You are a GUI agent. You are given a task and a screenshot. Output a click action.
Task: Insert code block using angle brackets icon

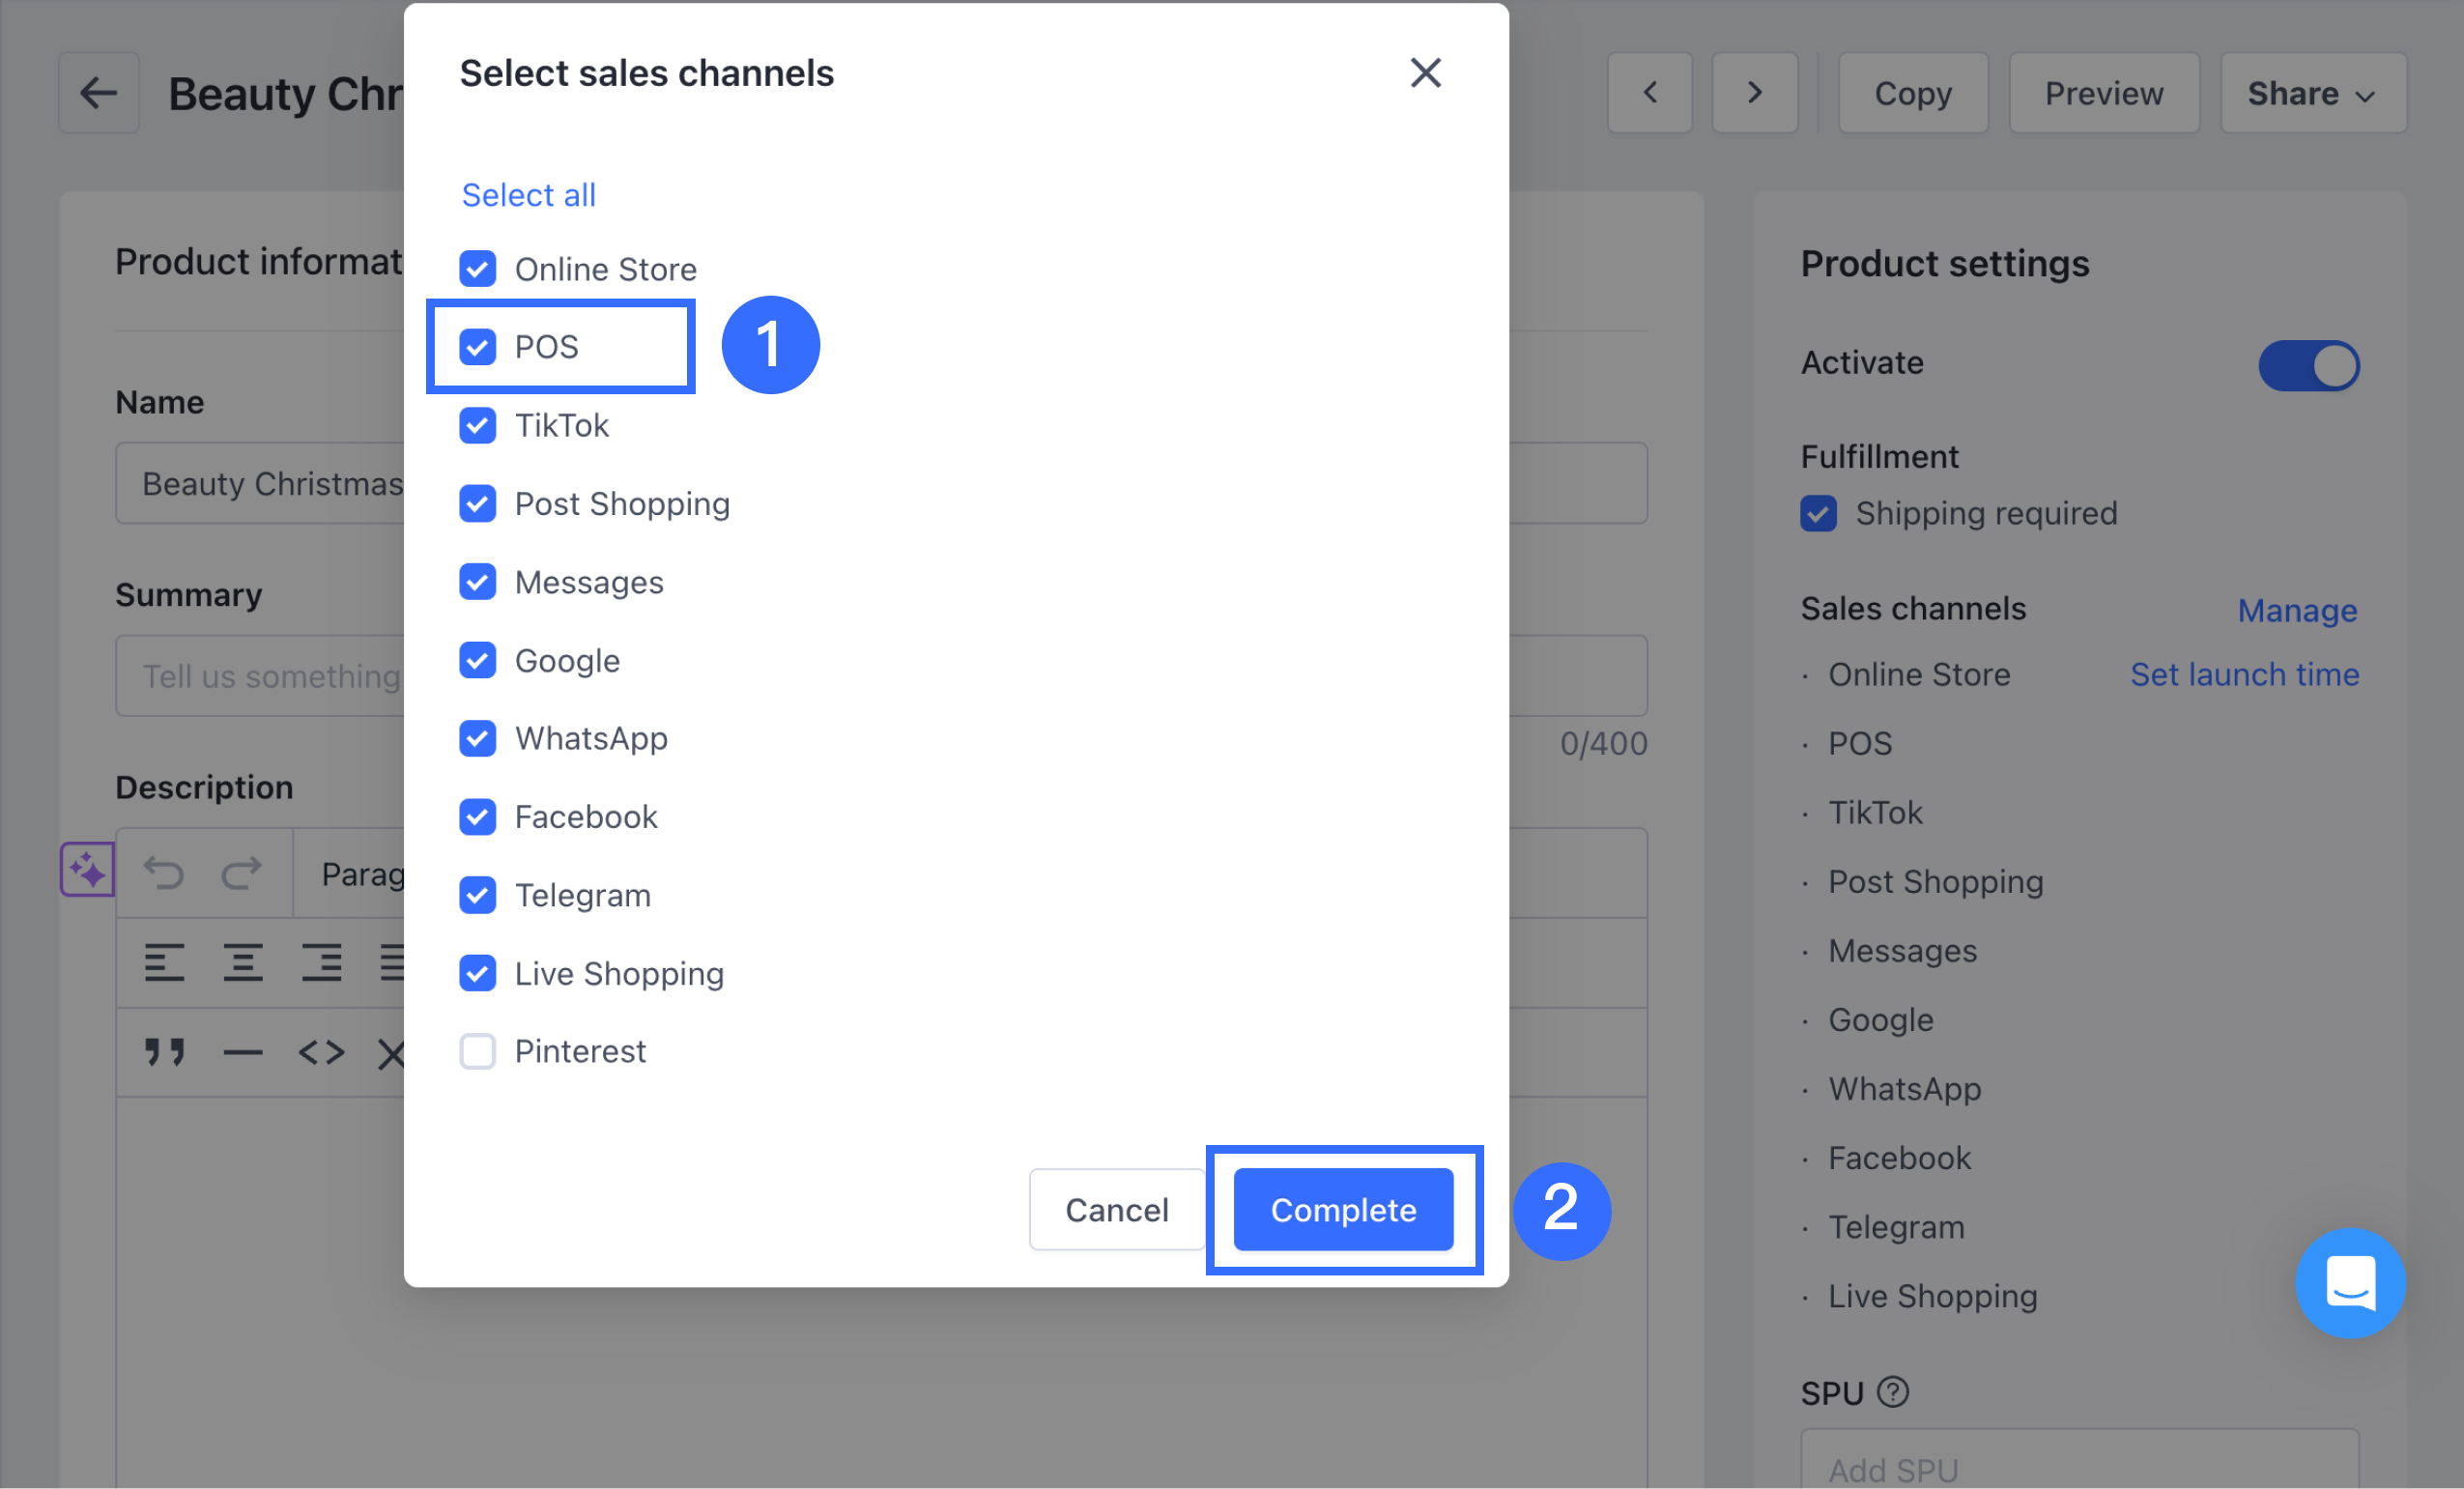(x=321, y=1052)
